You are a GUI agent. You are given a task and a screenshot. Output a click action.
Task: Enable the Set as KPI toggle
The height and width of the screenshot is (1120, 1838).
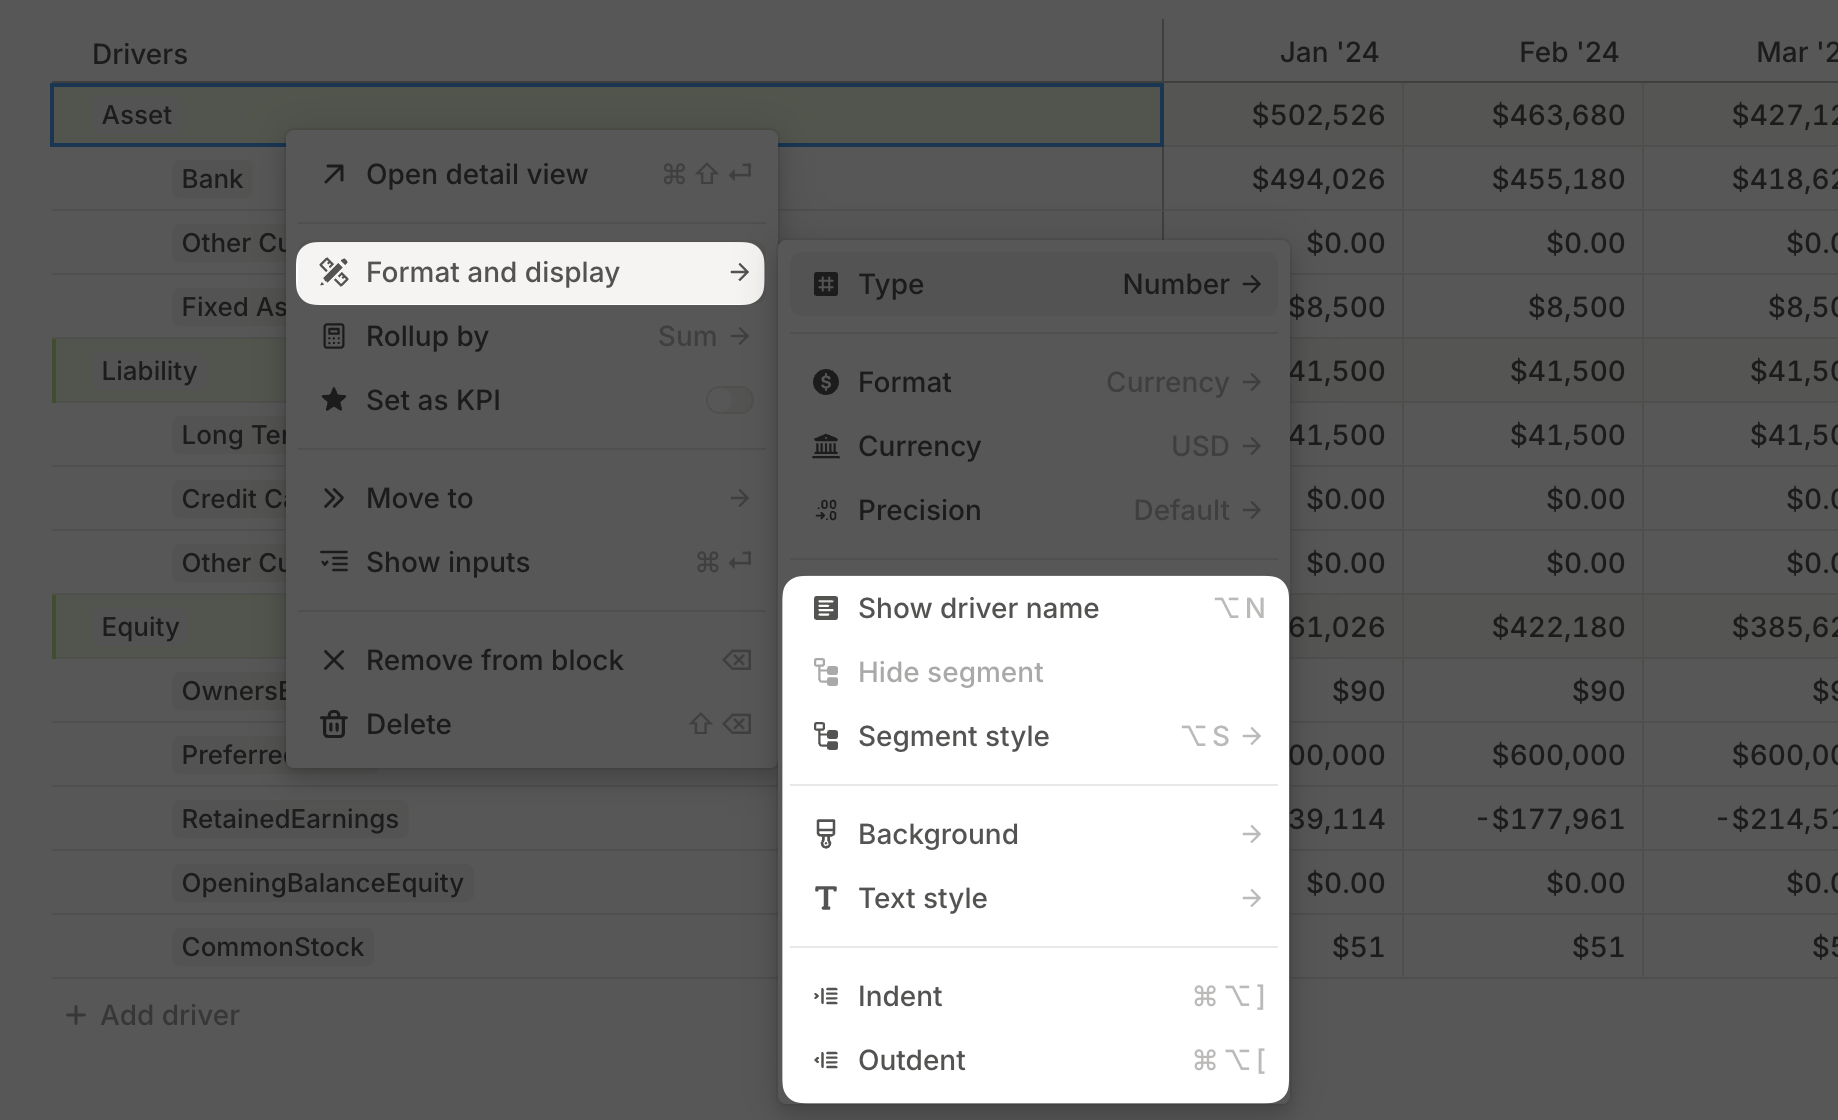click(x=730, y=400)
